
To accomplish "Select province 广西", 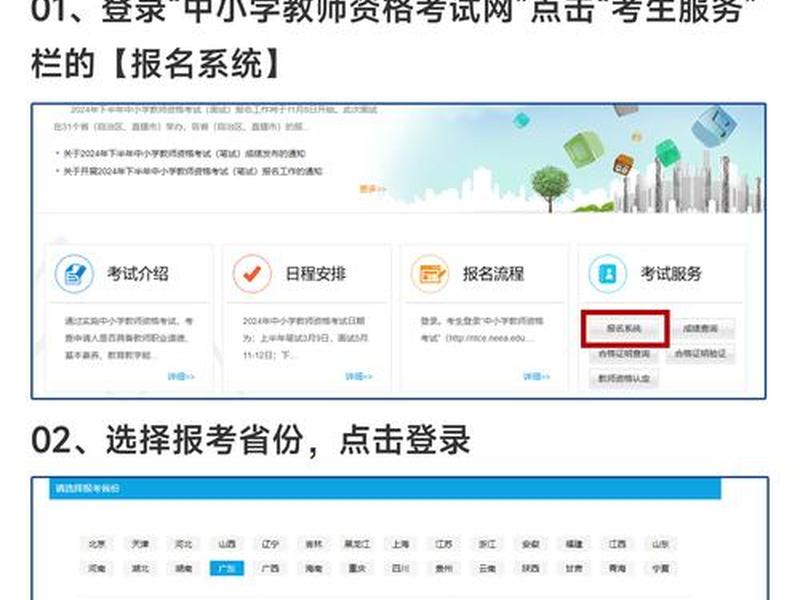I will pyautogui.click(x=270, y=568).
